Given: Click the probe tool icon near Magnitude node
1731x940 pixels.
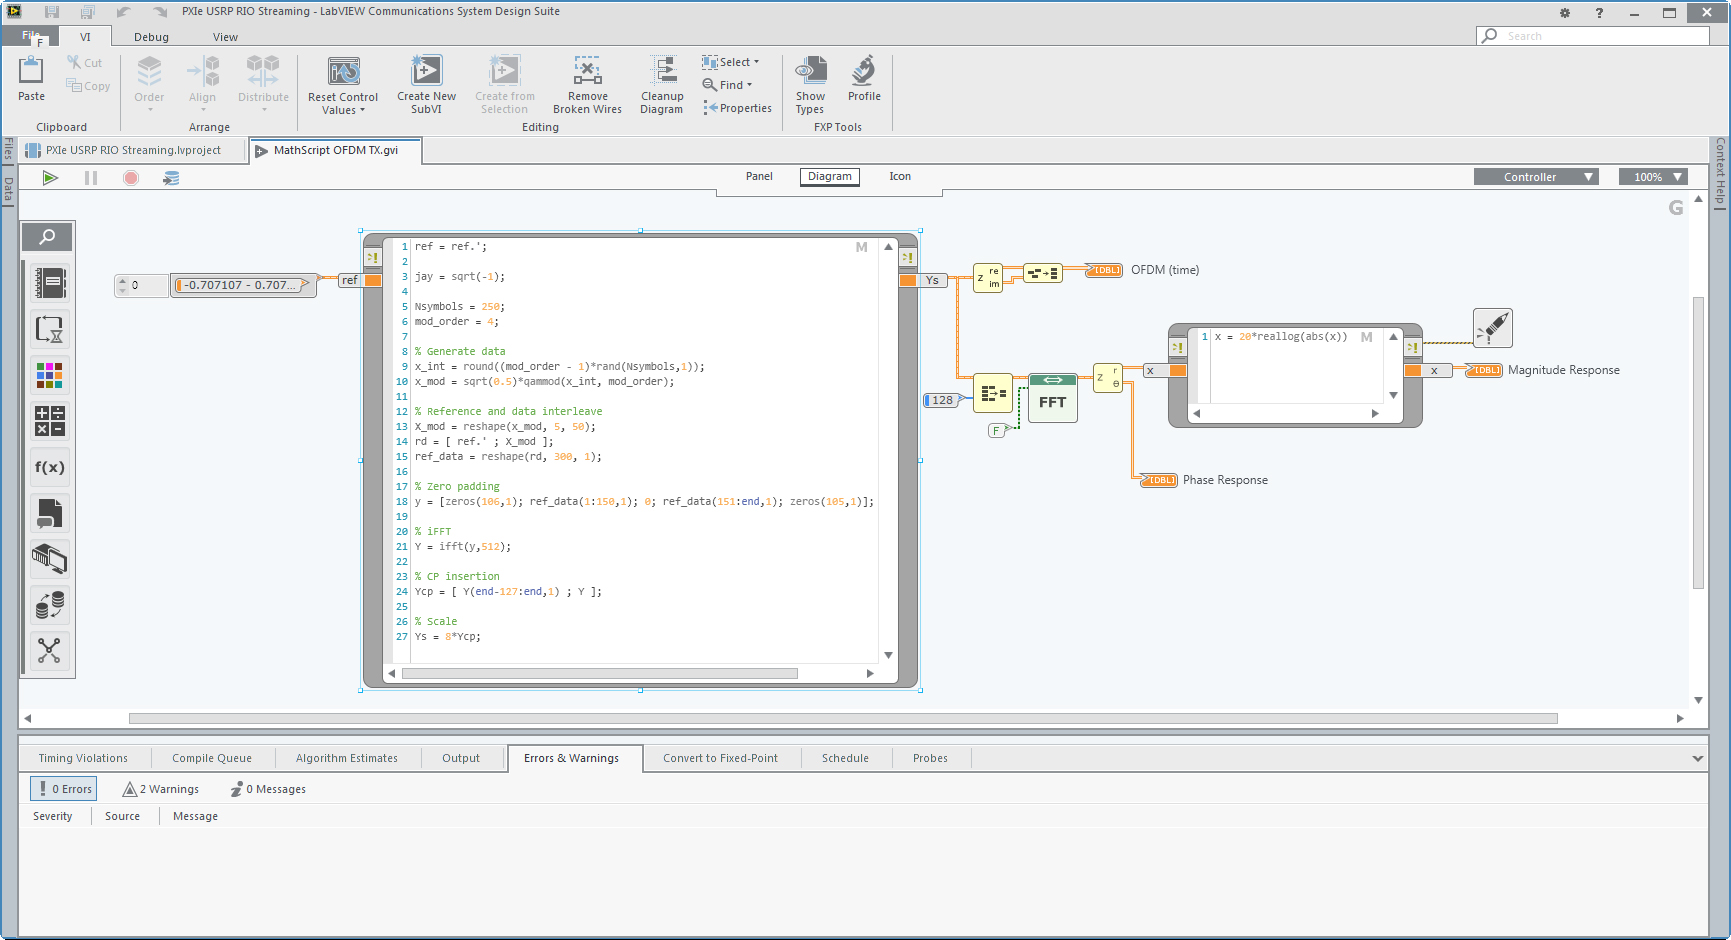Looking at the screenshot, I should (1492, 328).
